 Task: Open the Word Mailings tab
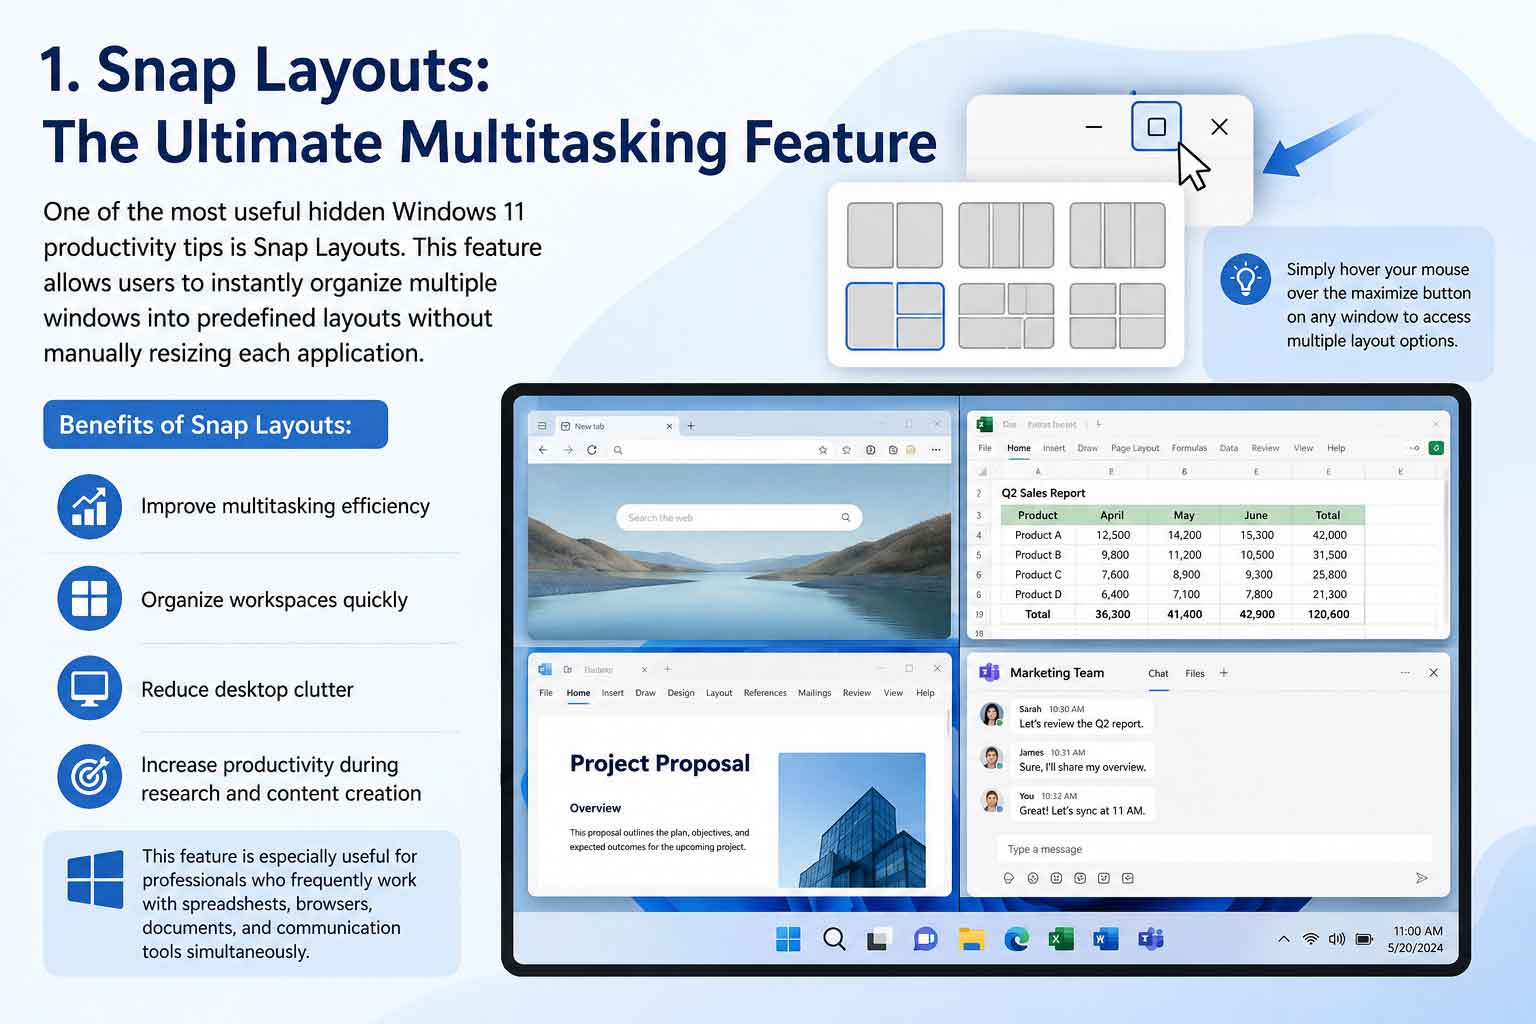815,693
